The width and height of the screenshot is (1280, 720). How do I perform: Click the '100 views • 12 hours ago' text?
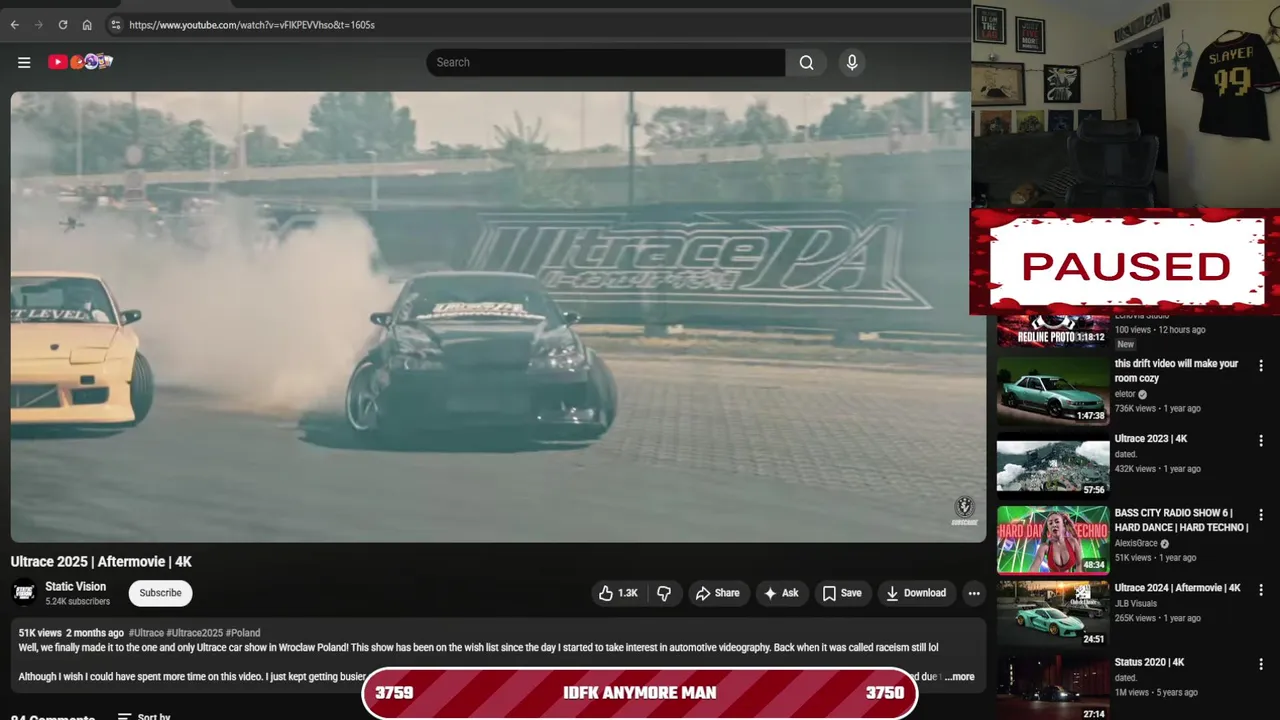click(x=1160, y=330)
